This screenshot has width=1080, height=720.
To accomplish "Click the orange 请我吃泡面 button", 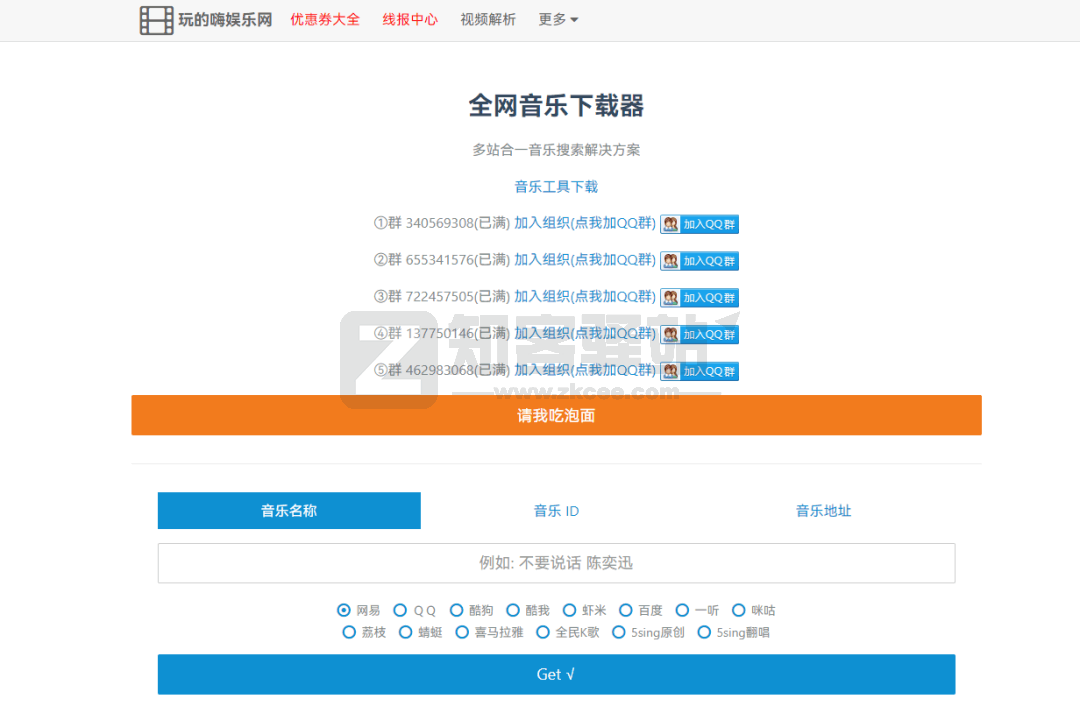I will point(556,415).
